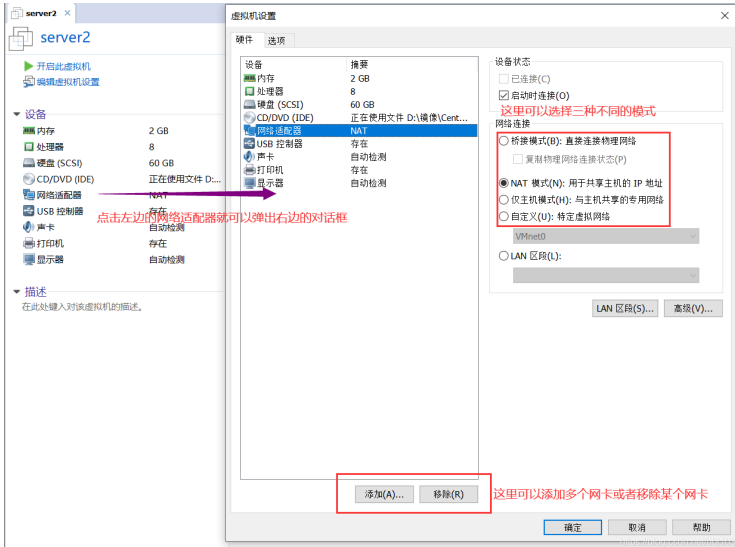Click the description text field

point(82,307)
